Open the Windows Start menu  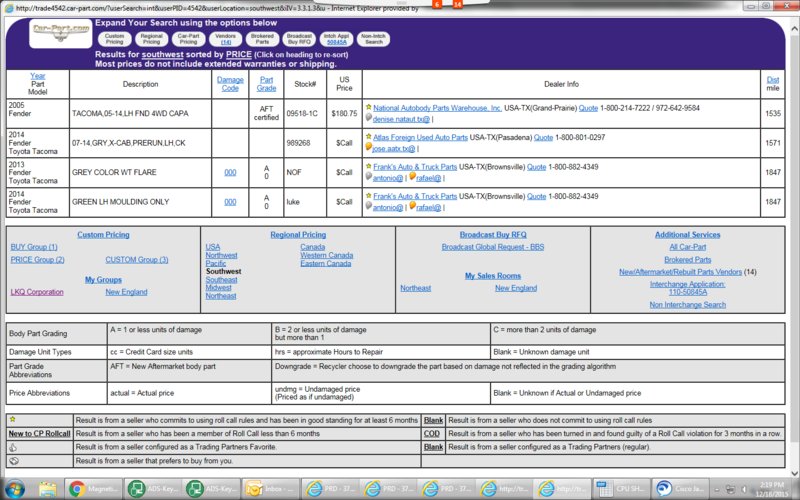pyautogui.click(x=14, y=489)
